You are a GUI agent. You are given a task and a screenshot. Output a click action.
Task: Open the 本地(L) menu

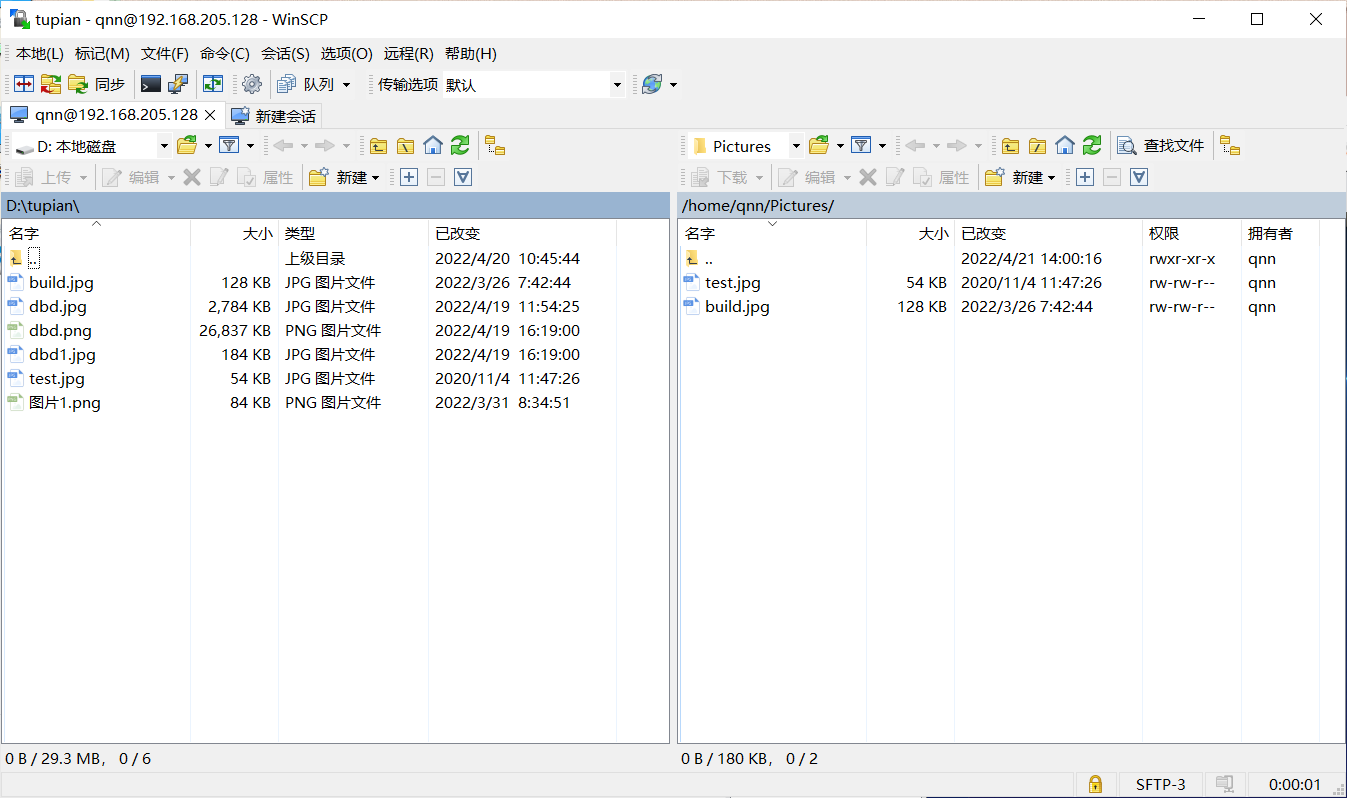[x=39, y=54]
